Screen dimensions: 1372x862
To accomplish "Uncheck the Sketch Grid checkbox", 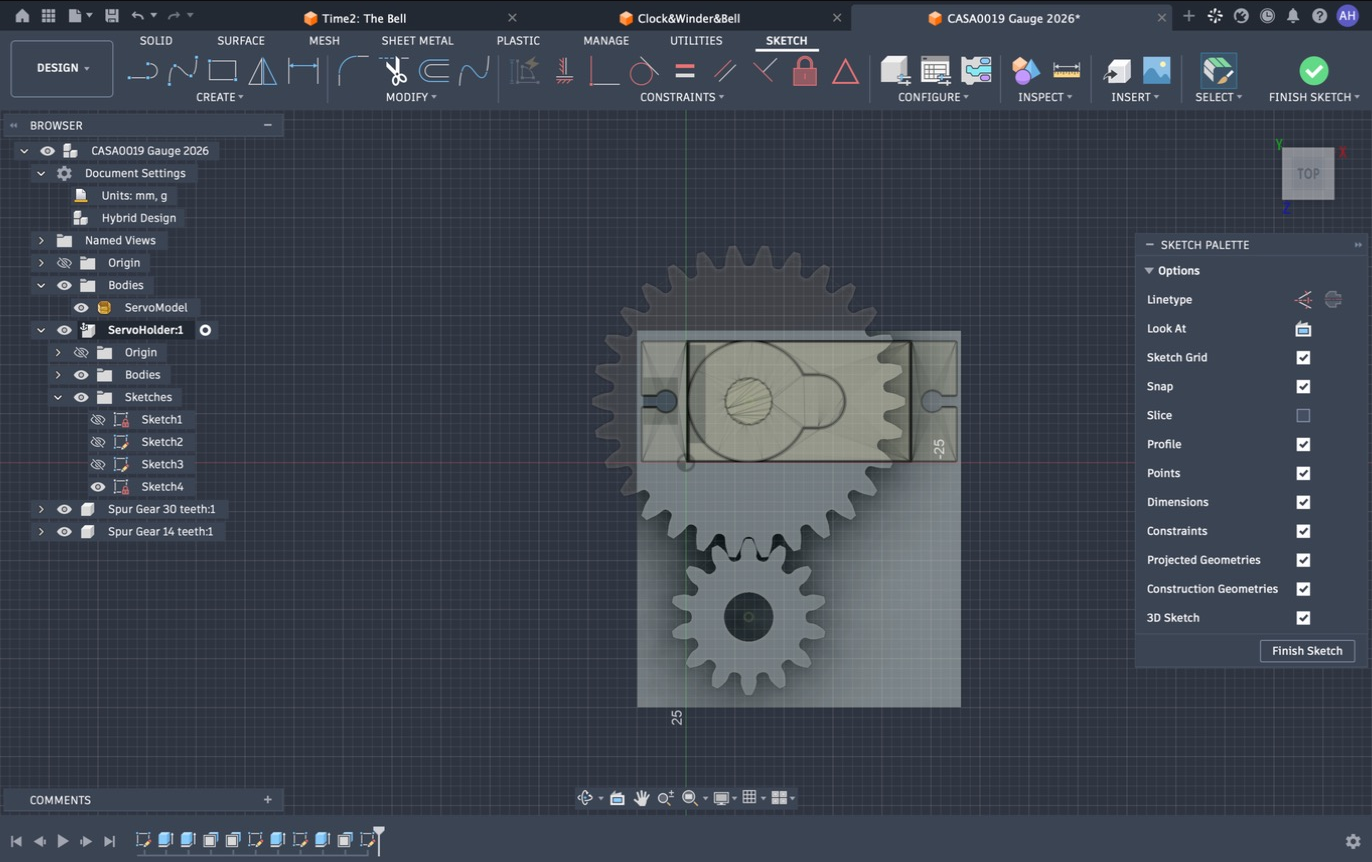I will [1303, 358].
